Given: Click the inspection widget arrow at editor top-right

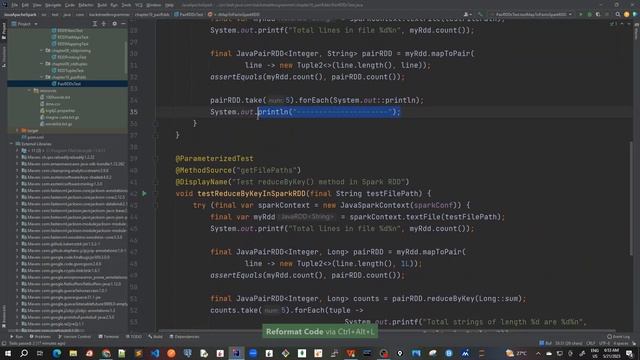Looking at the screenshot, I should click(622, 24).
